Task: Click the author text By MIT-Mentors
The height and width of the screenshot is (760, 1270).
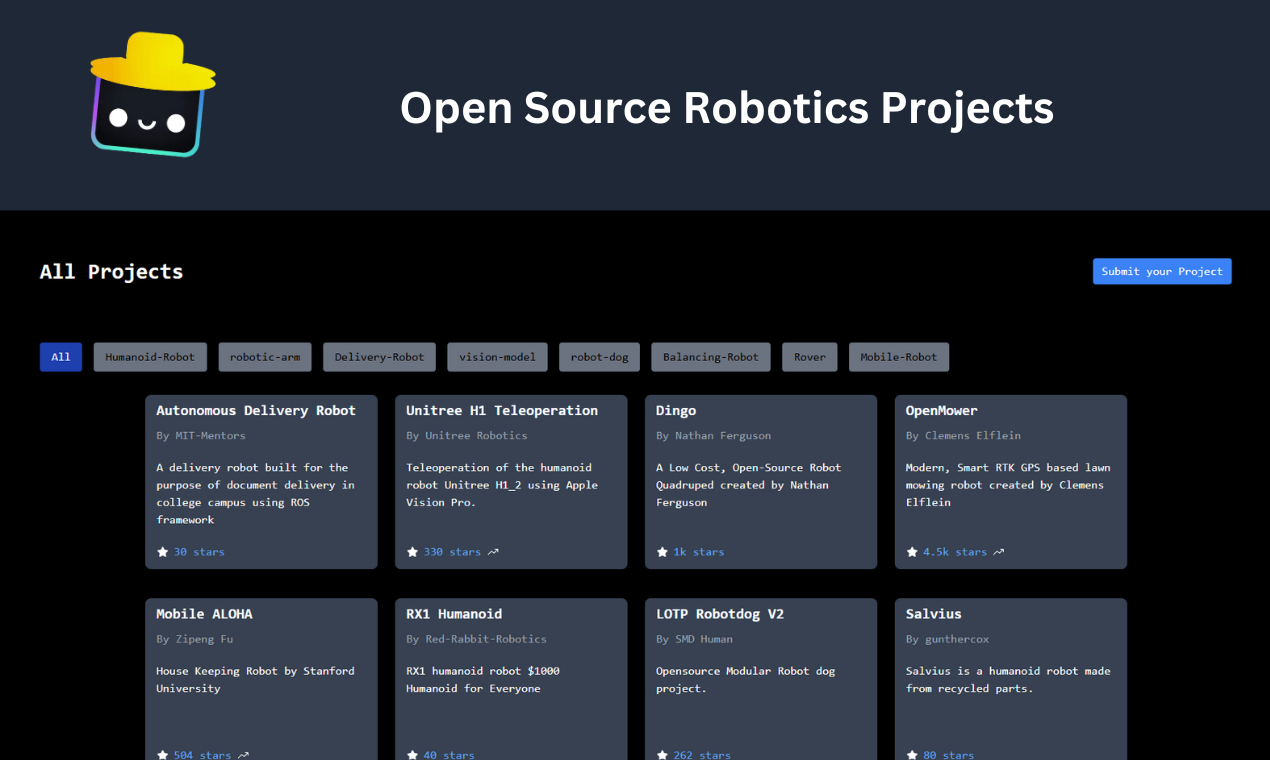Action: point(201,436)
